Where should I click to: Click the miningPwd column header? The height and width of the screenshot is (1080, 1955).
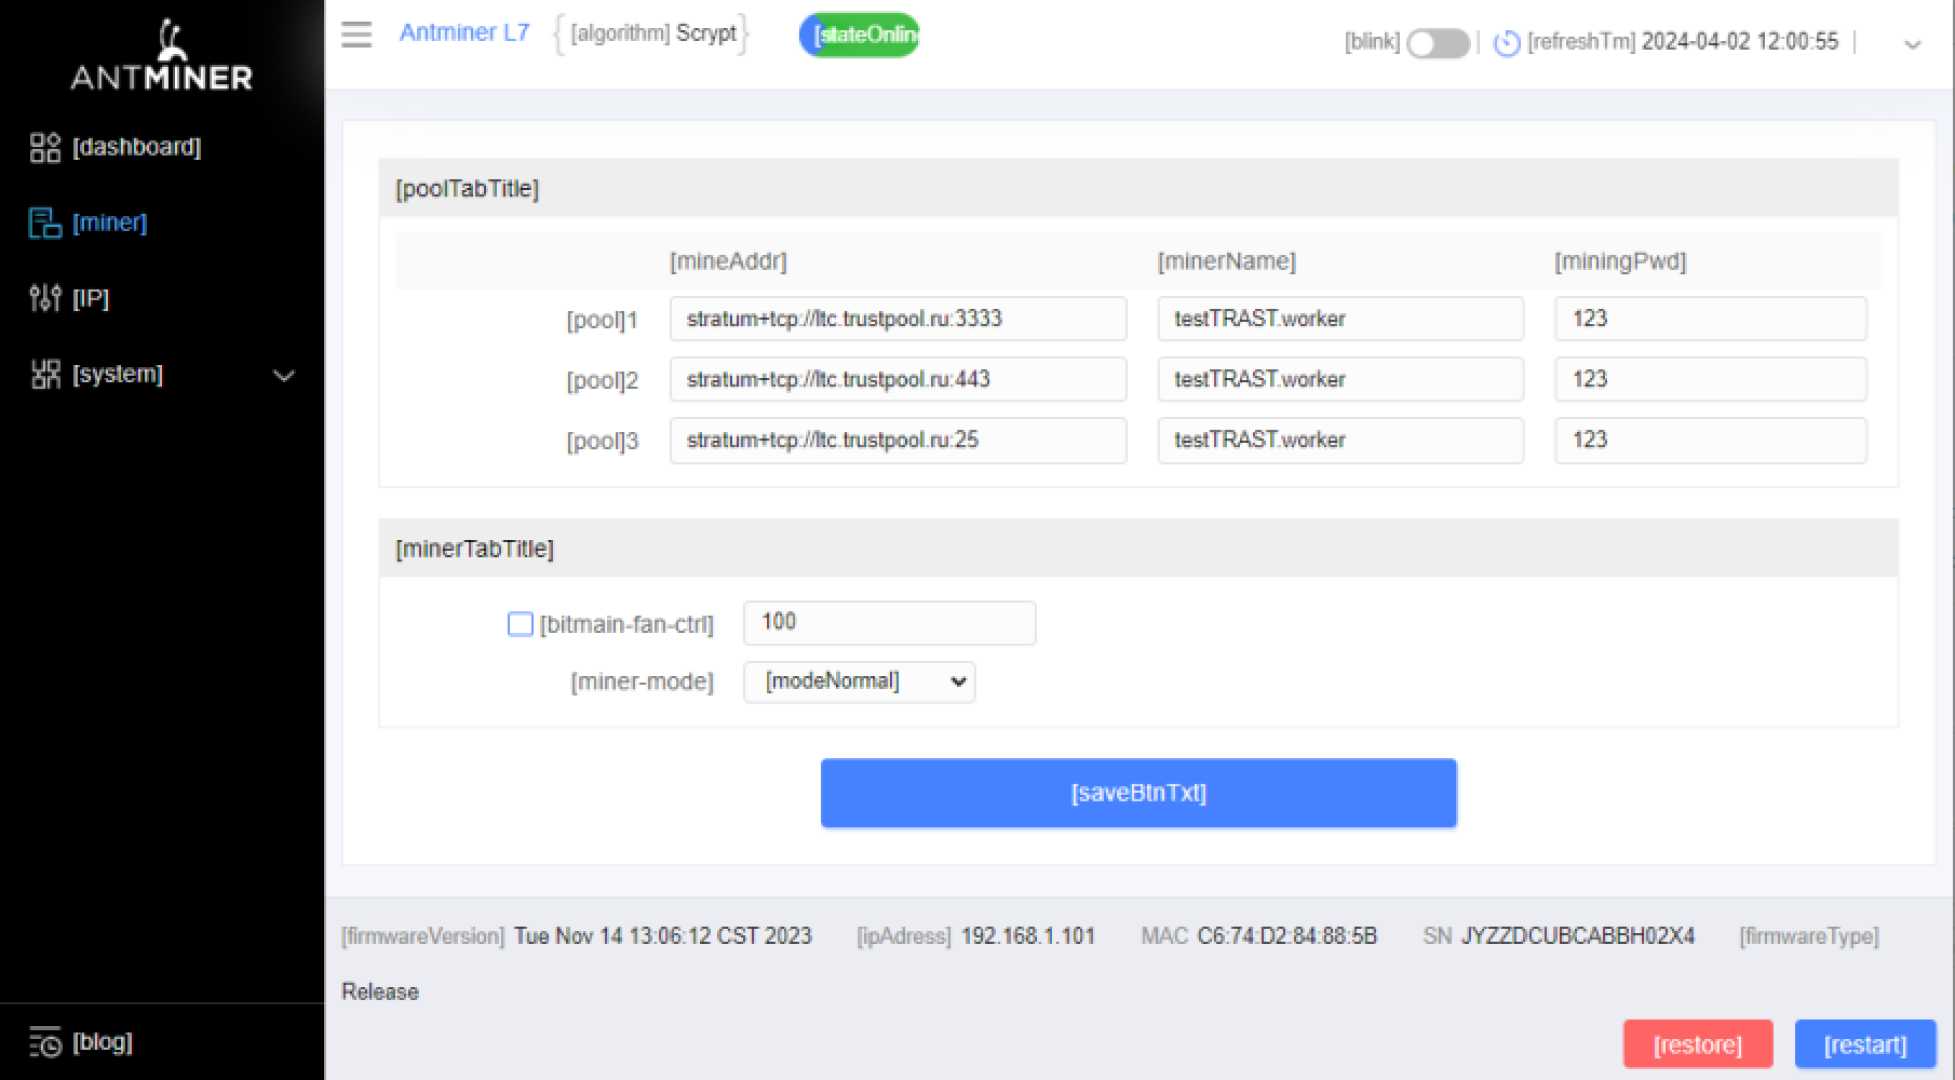[x=1620, y=262]
